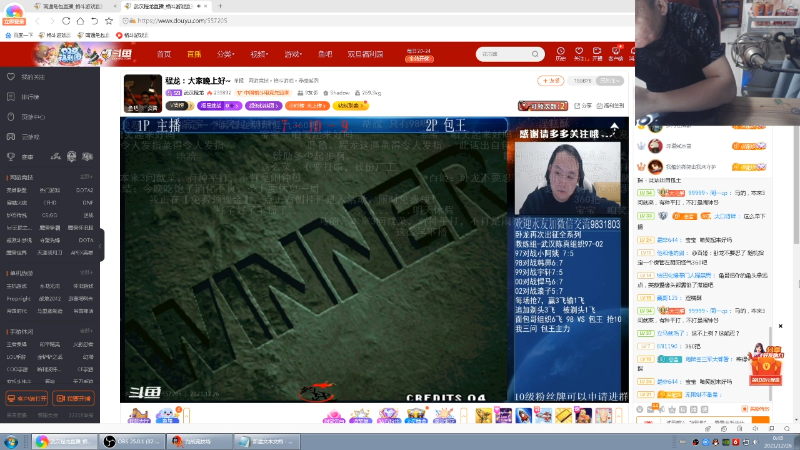Select DOTA2 in sidebar game list

point(84,190)
